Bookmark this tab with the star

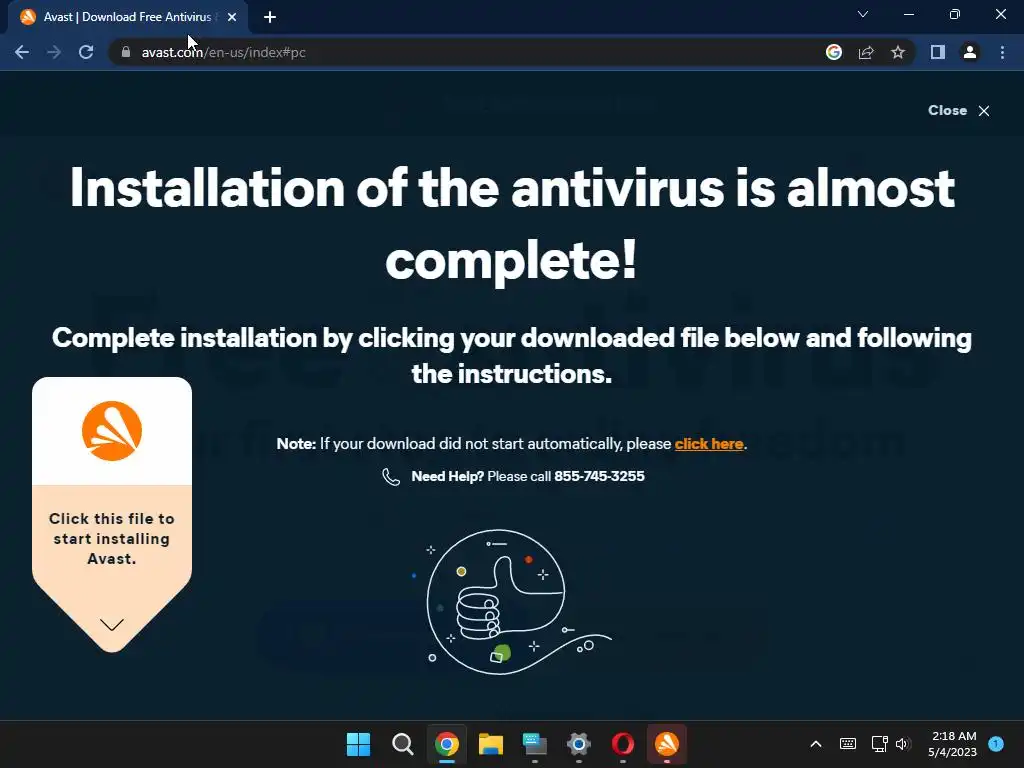(898, 52)
